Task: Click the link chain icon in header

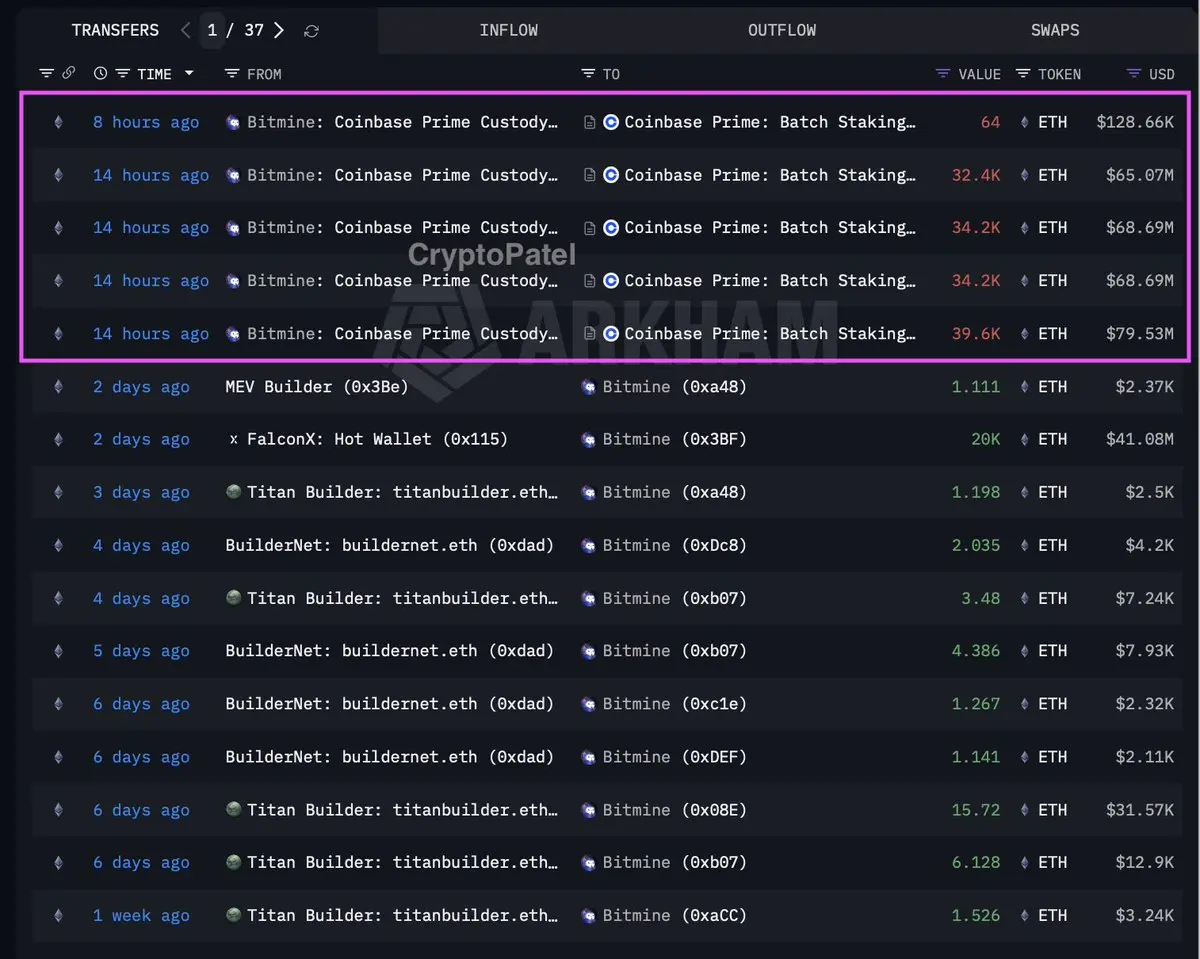Action: pos(69,73)
